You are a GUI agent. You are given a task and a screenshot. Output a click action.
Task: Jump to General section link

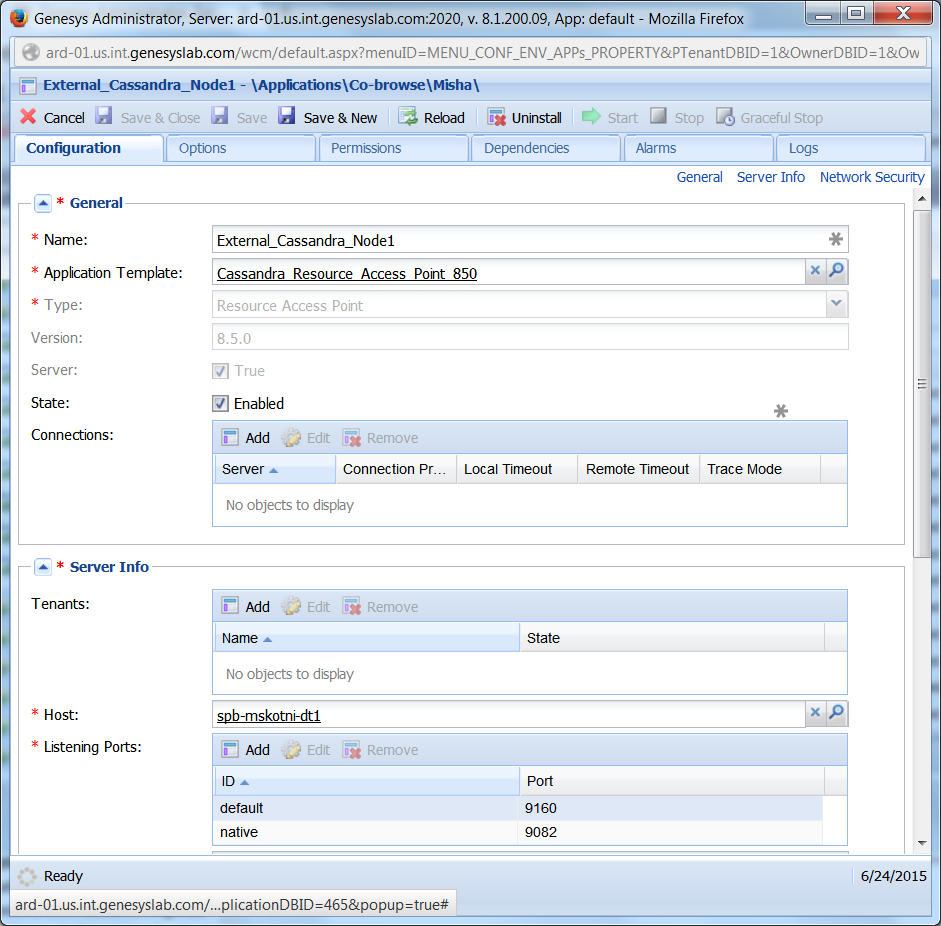(x=699, y=177)
